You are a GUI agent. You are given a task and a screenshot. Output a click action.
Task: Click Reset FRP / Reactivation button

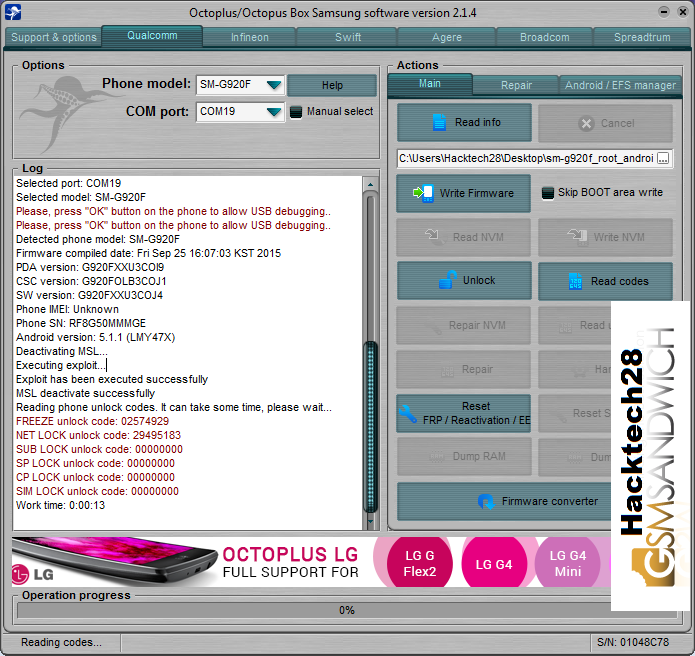click(x=463, y=413)
